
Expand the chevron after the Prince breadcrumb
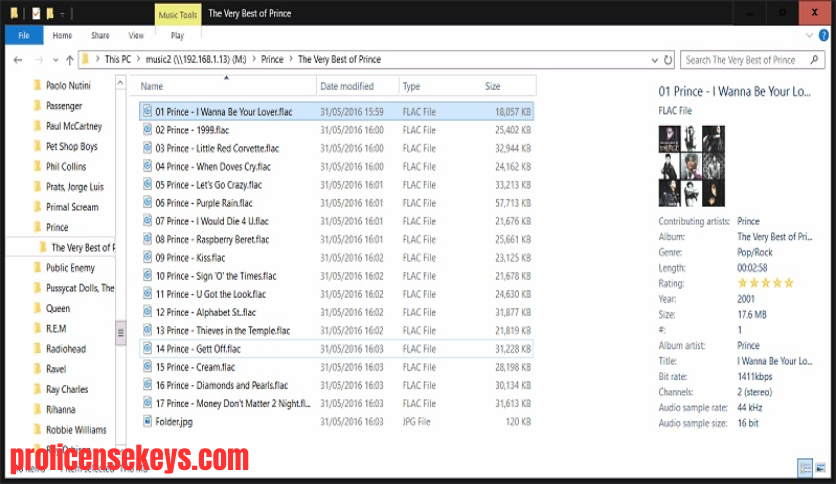pyautogui.click(x=291, y=60)
